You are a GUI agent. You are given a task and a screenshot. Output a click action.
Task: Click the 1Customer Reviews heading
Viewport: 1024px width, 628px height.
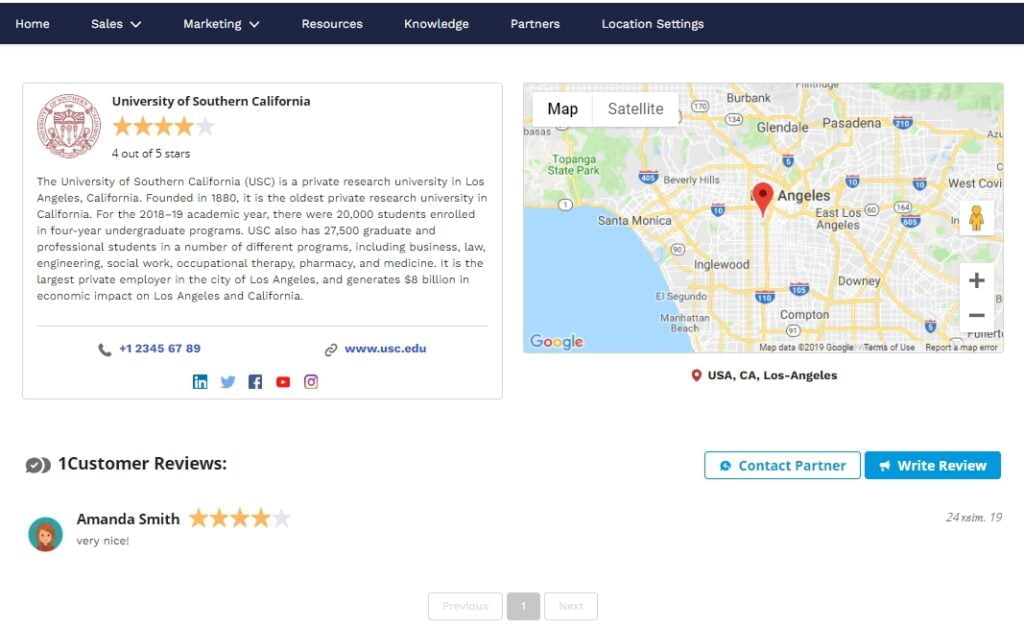(x=142, y=463)
